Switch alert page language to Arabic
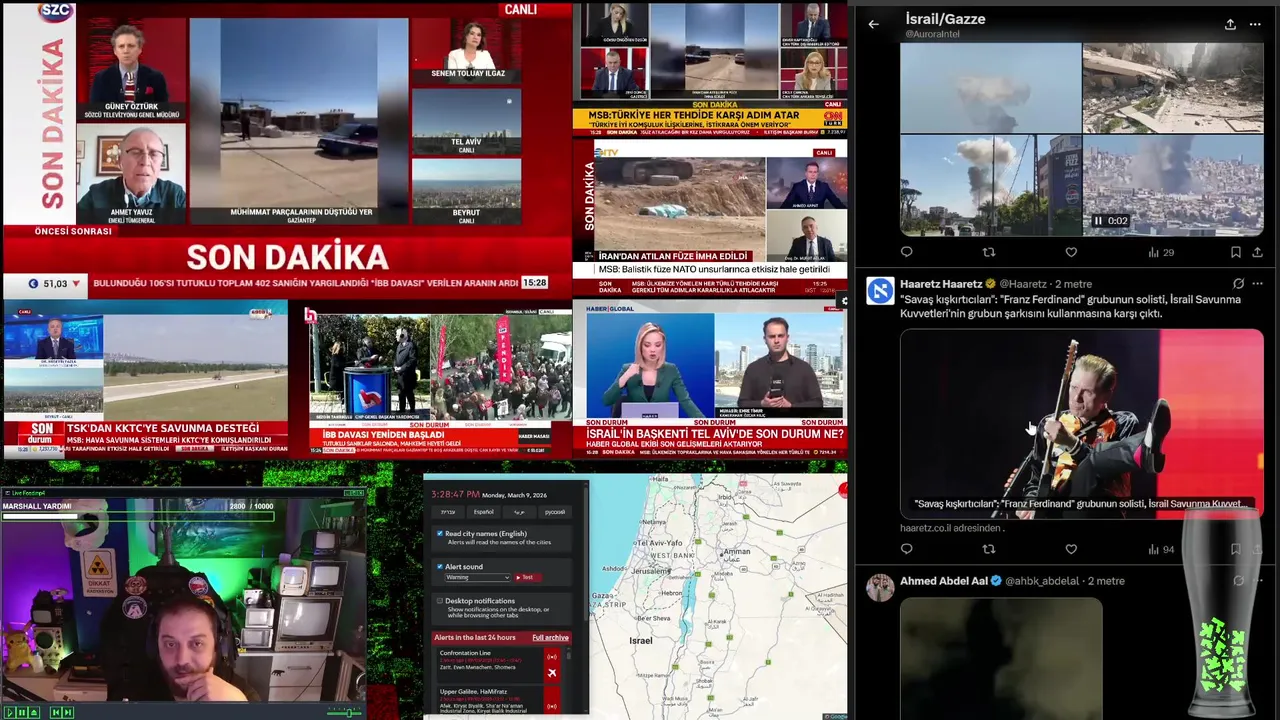Screen dimensions: 1280x720 [x=519, y=512]
